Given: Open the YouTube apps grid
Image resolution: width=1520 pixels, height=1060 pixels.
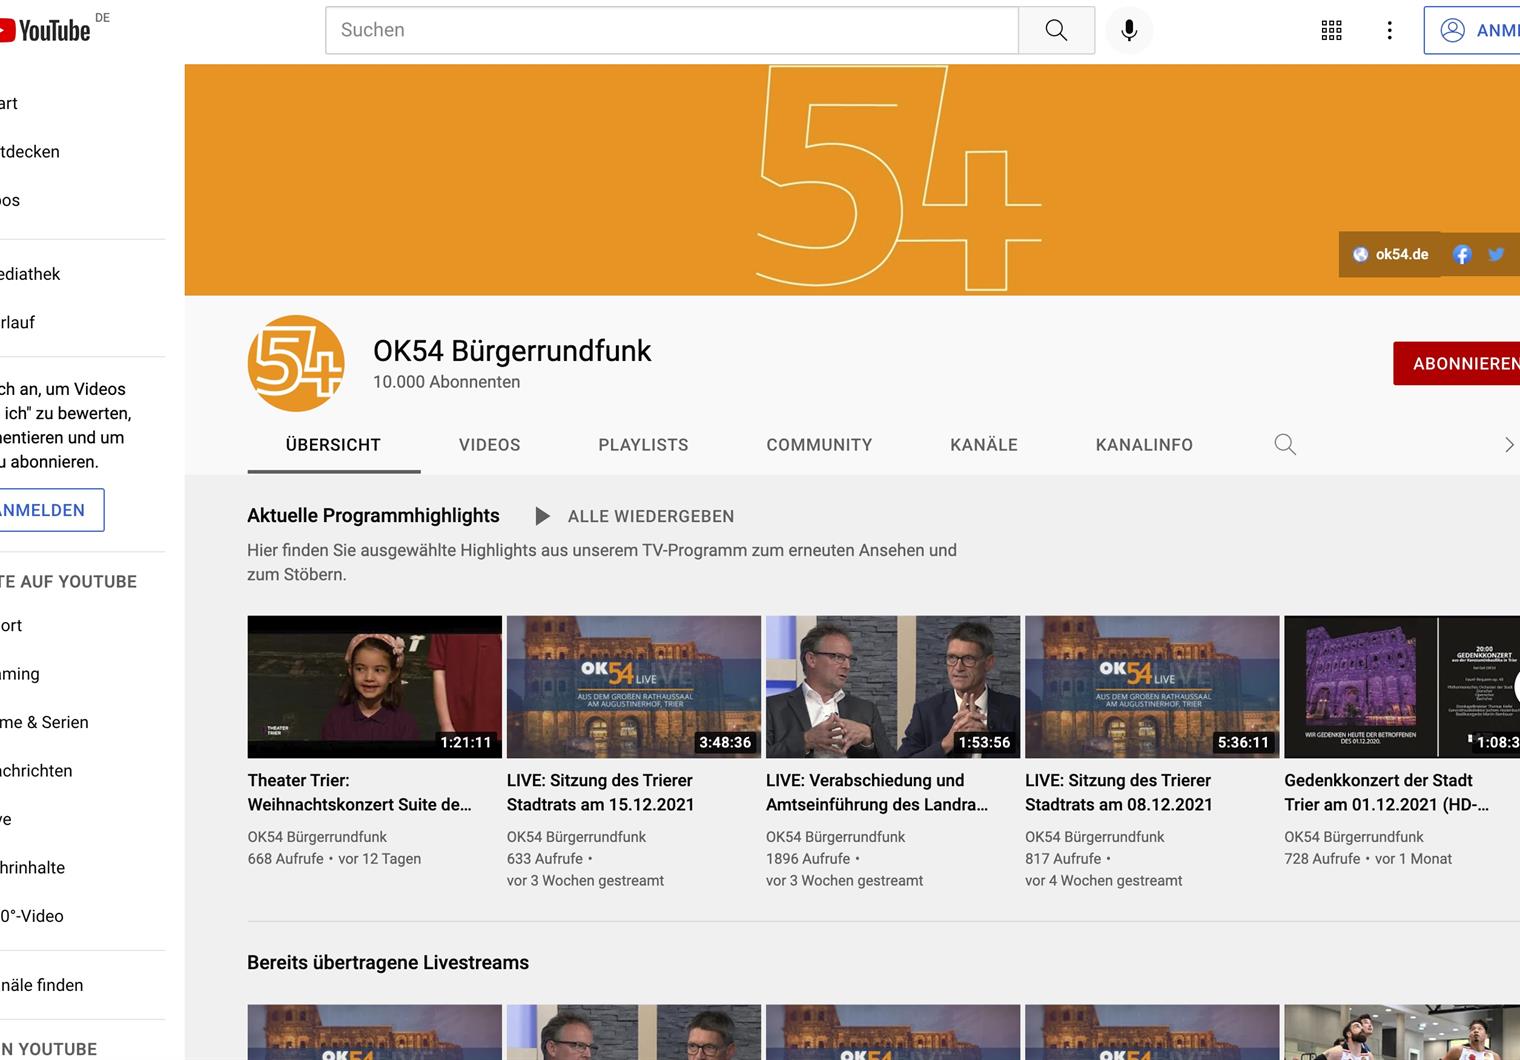Looking at the screenshot, I should tap(1331, 30).
